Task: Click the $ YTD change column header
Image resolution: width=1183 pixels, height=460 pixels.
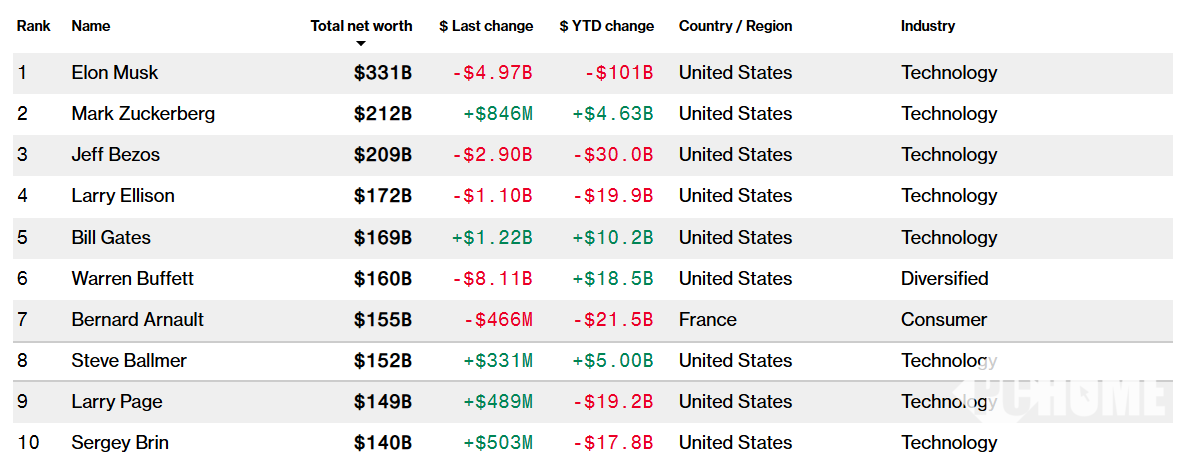Action: [607, 26]
